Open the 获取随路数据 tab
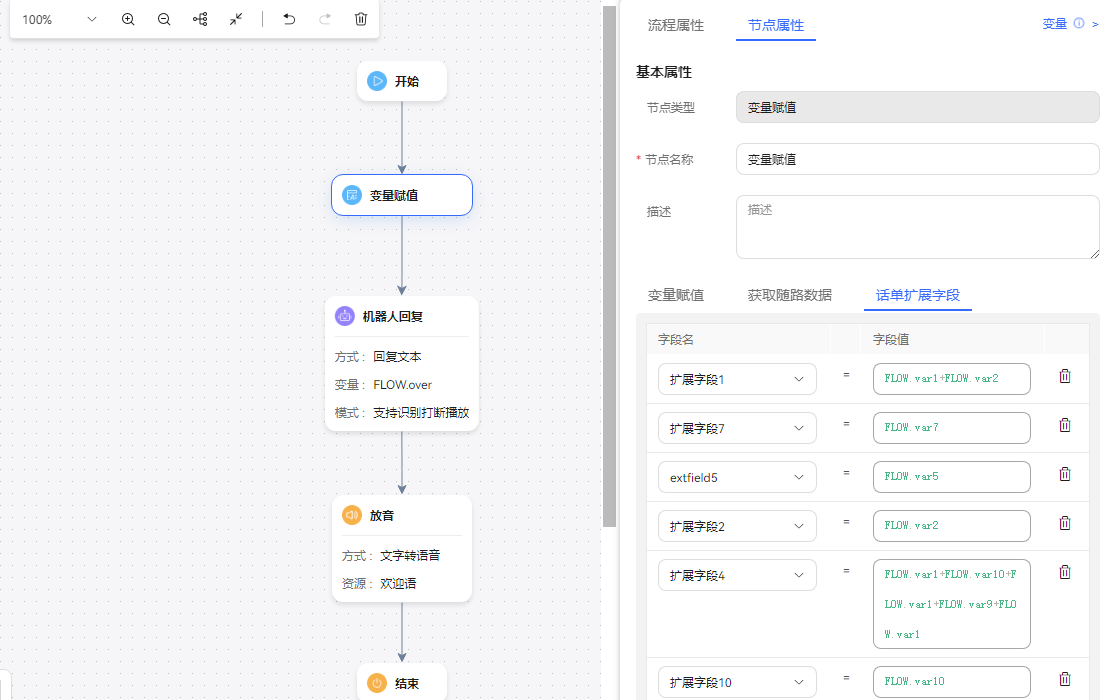This screenshot has width=1105, height=700. (789, 295)
